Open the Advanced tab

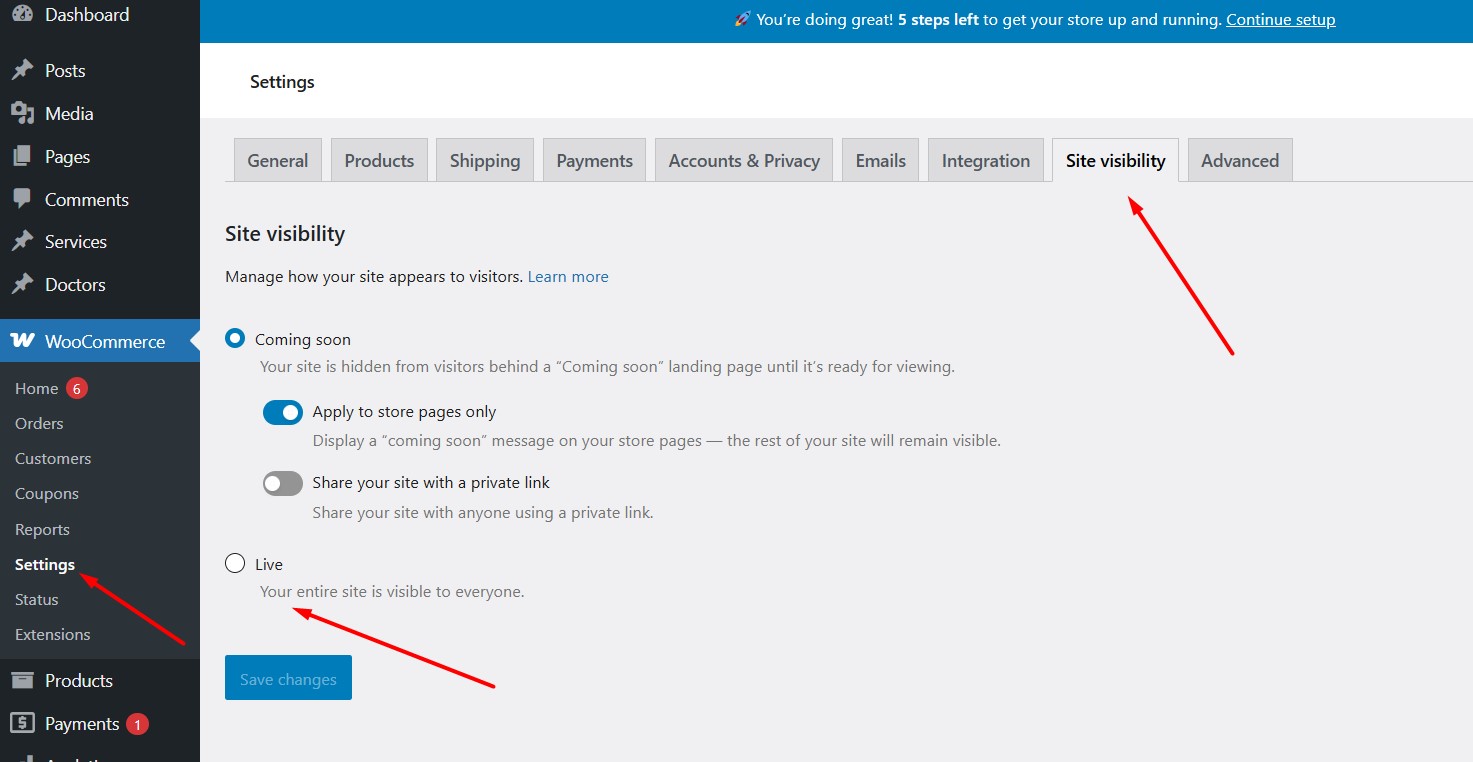pos(1240,160)
